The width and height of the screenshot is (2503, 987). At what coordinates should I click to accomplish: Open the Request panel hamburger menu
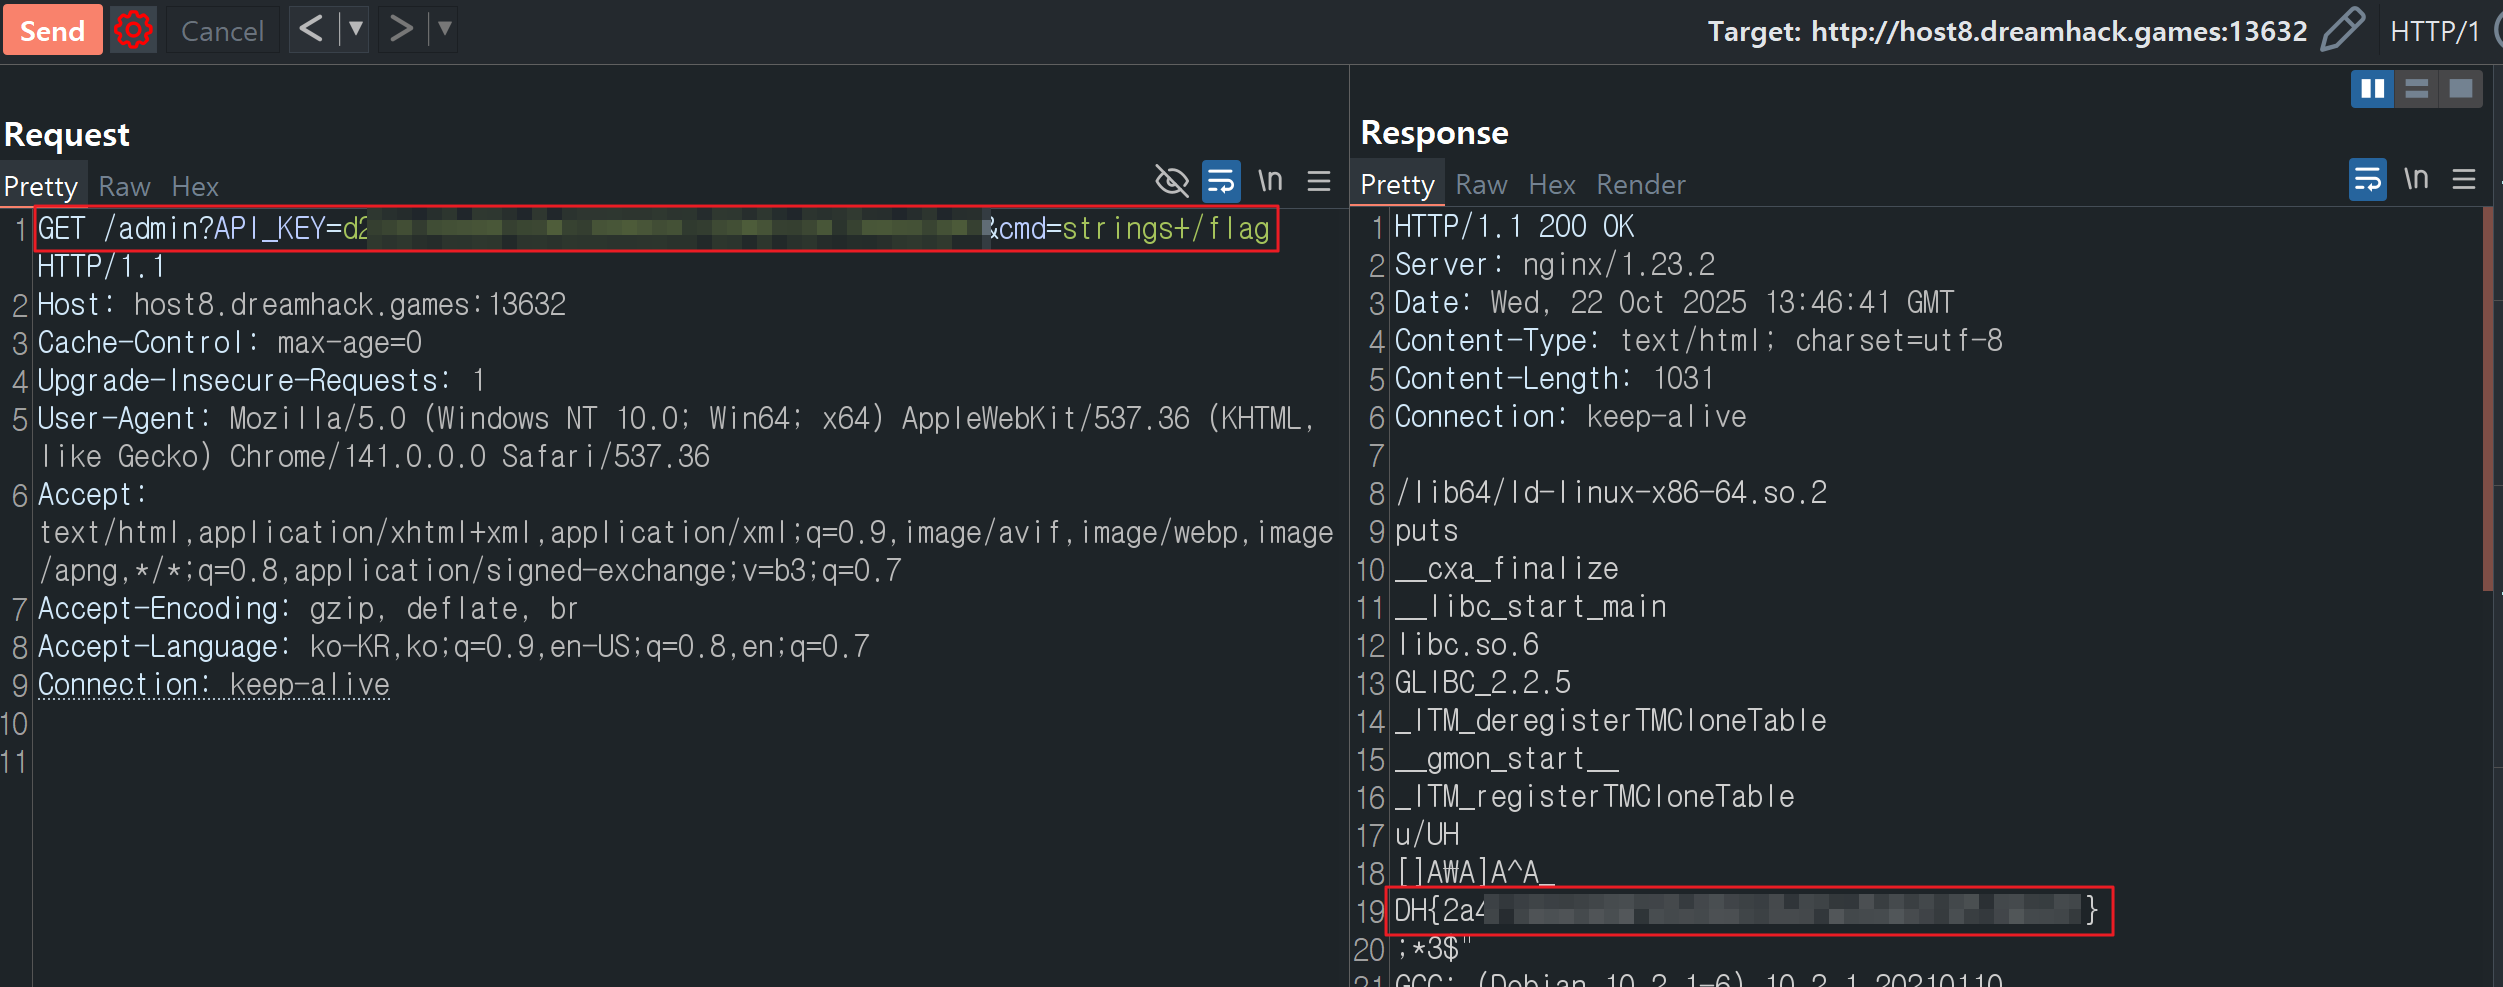(x=1319, y=181)
